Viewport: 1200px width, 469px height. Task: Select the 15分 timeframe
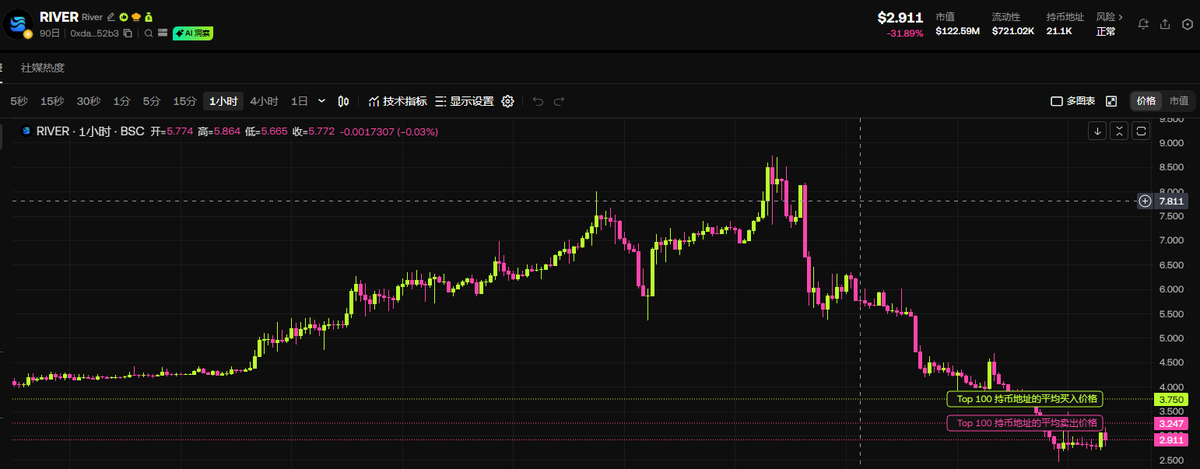tap(185, 101)
